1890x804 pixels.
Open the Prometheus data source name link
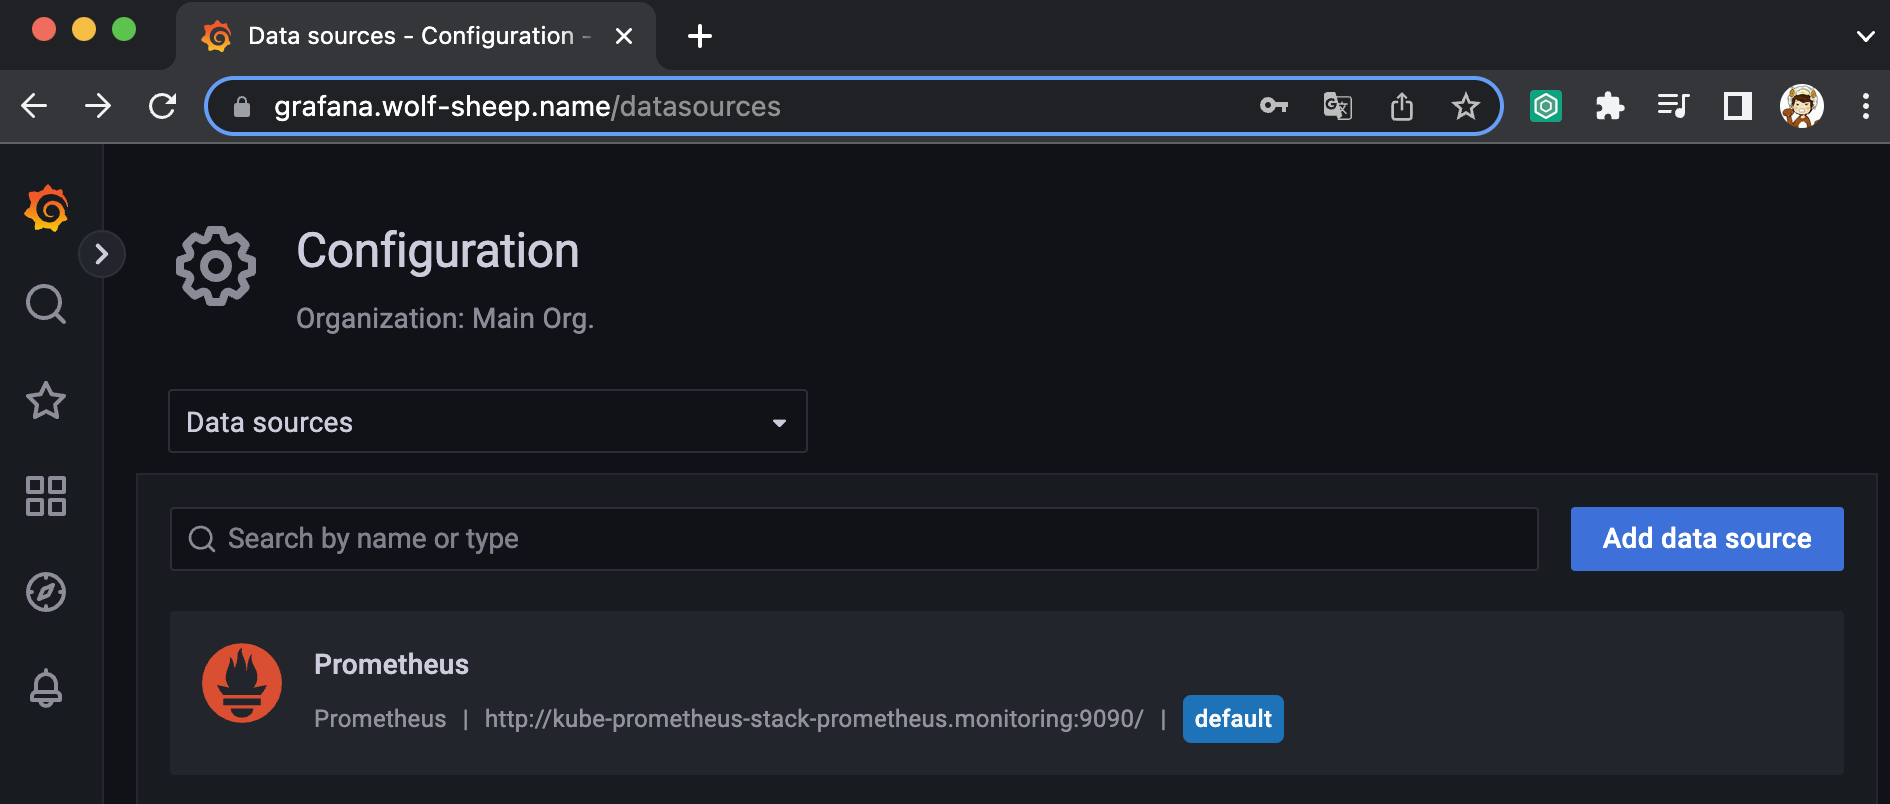pos(391,665)
